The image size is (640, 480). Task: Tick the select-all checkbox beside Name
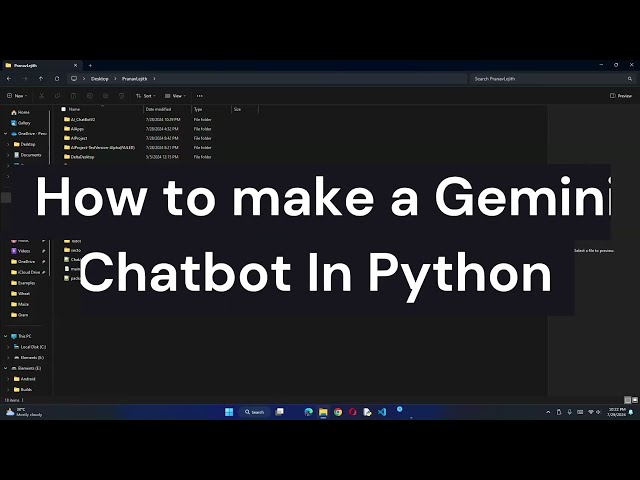[x=63, y=109]
